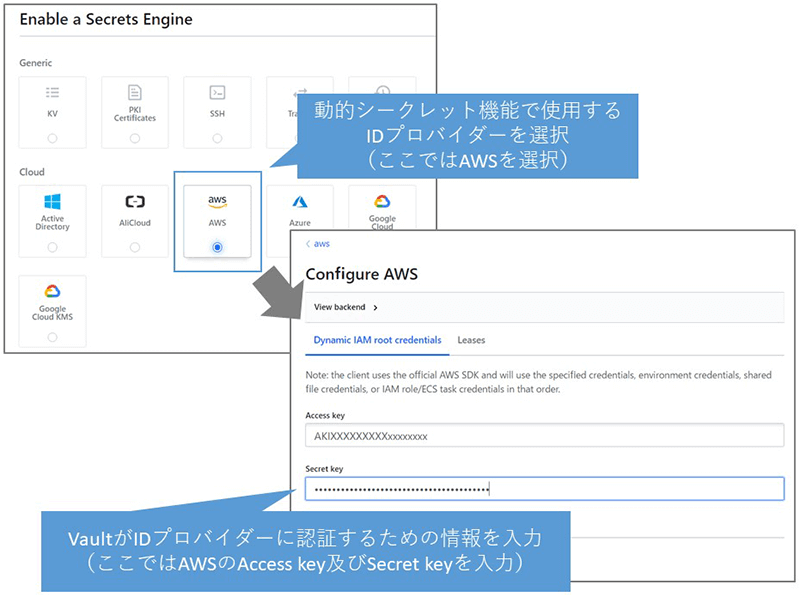The width and height of the screenshot is (800, 595).
Task: Click the Generic section label
Action: point(36,63)
